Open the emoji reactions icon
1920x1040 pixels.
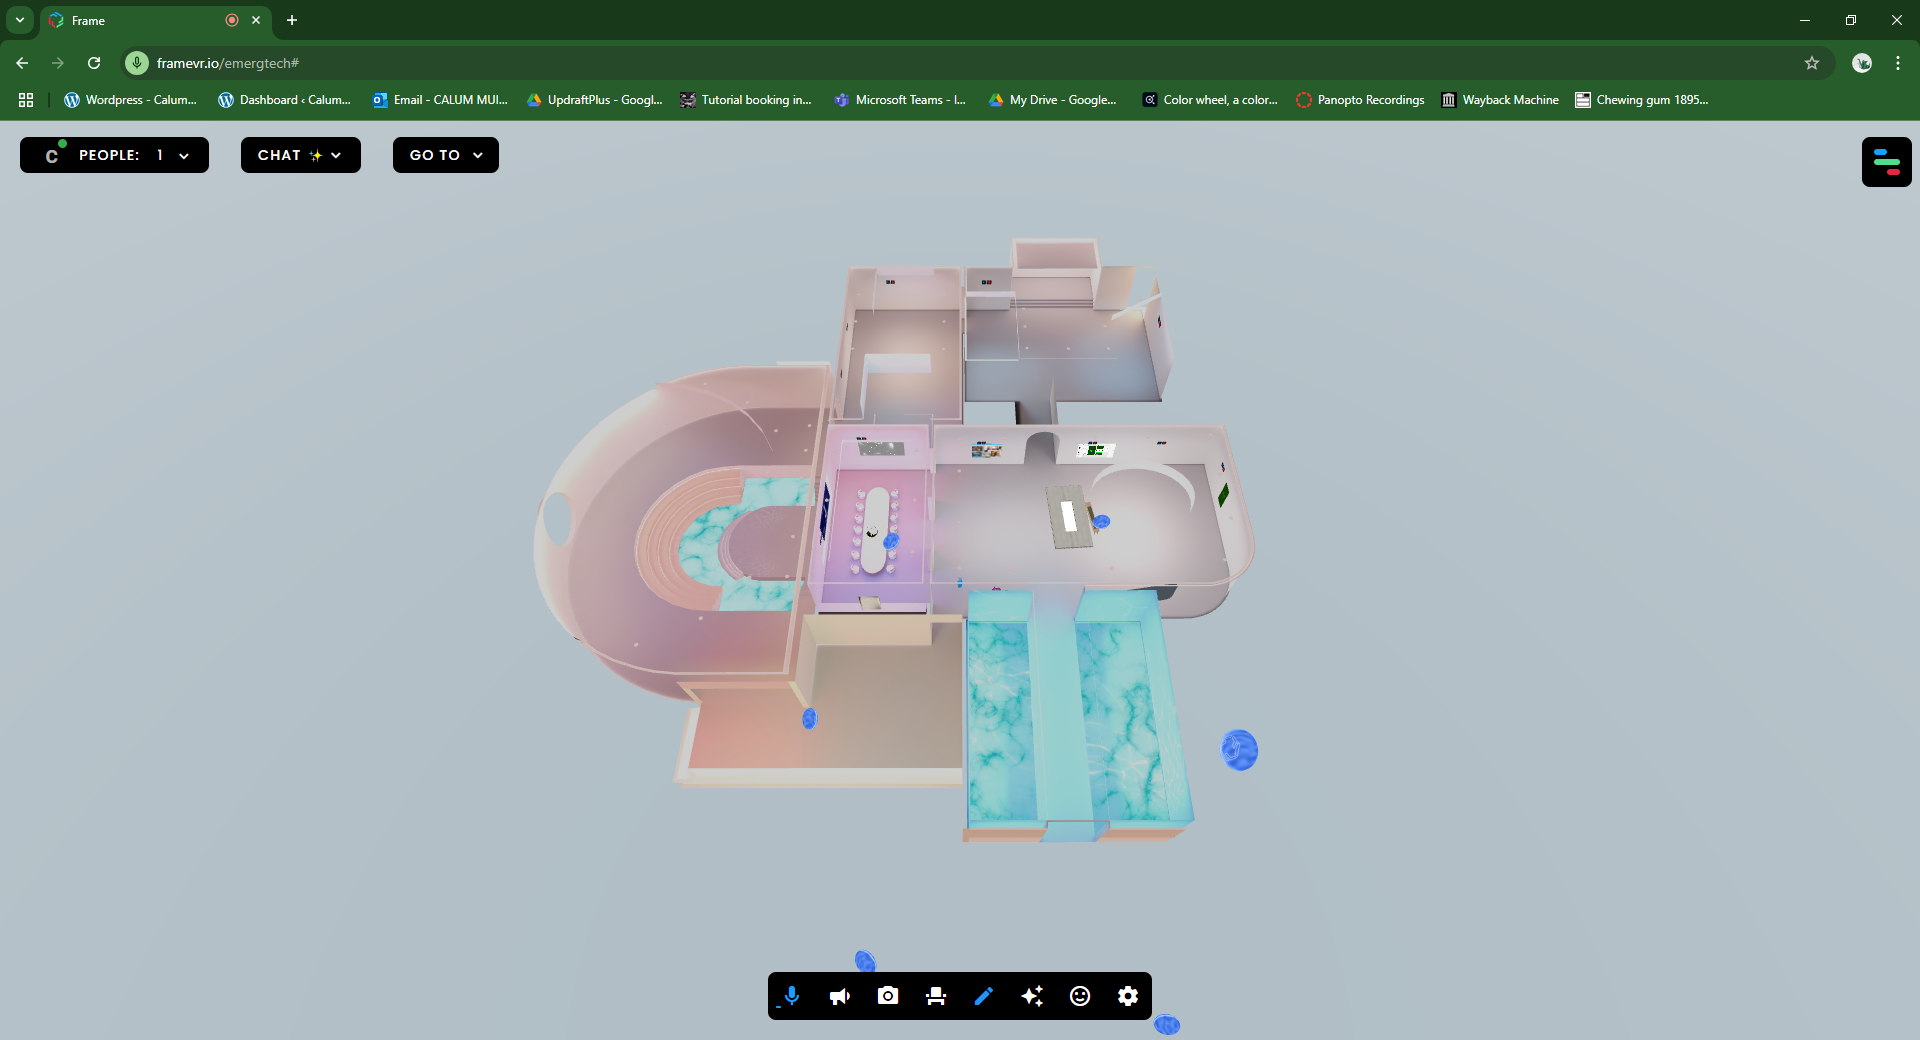(x=1080, y=996)
